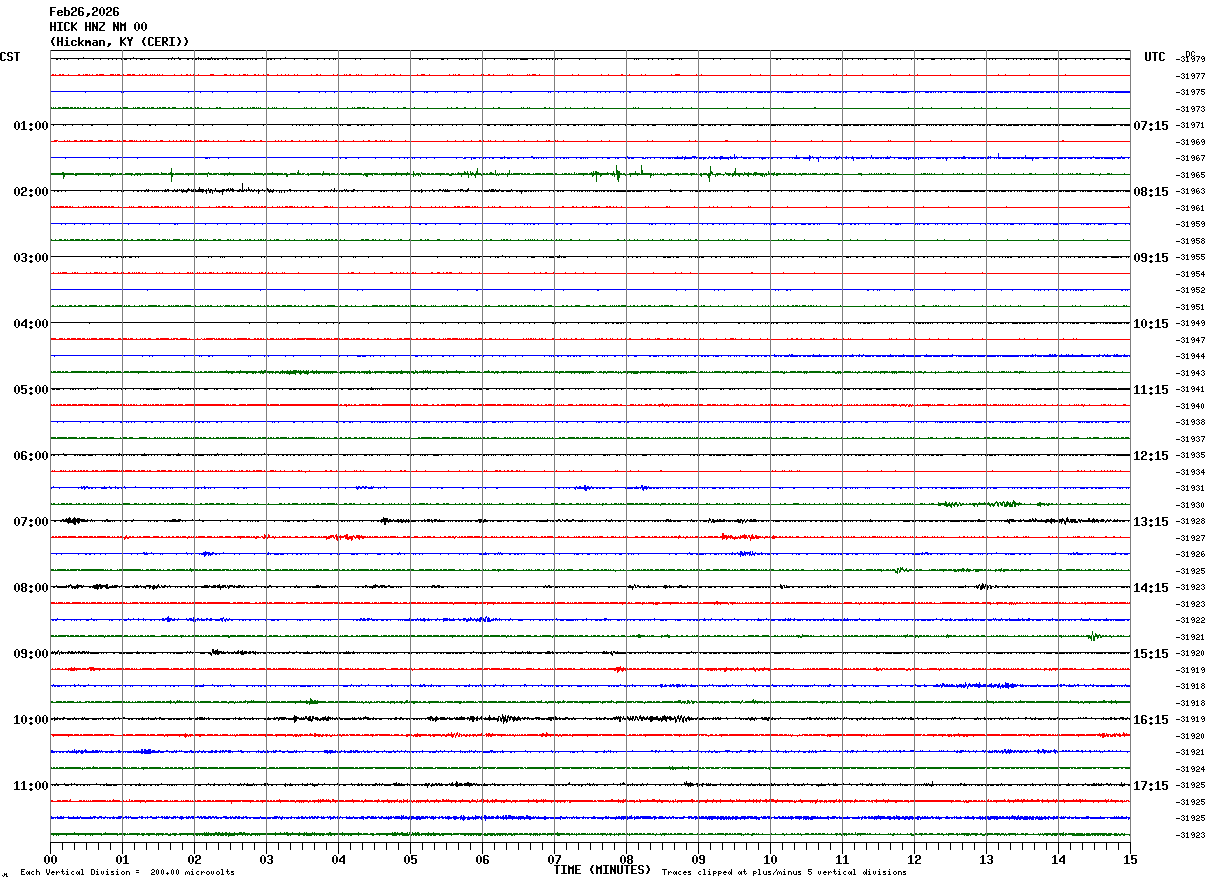Click the 'TIME (MINUTES)' axis title
The width and height of the screenshot is (1210, 886).
point(602,870)
